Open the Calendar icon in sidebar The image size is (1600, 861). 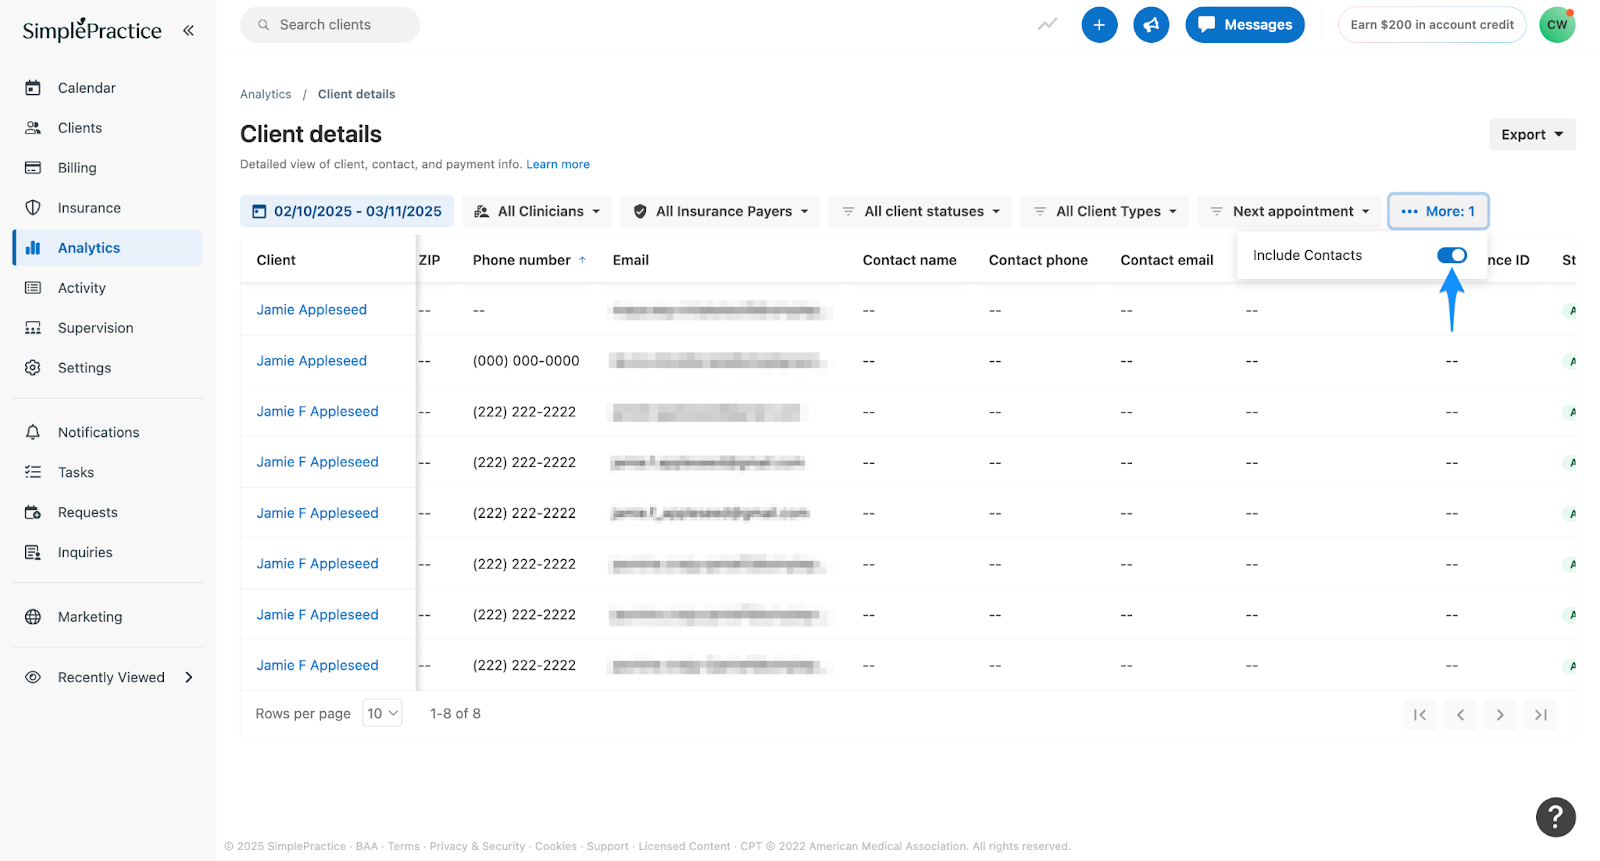coord(33,88)
